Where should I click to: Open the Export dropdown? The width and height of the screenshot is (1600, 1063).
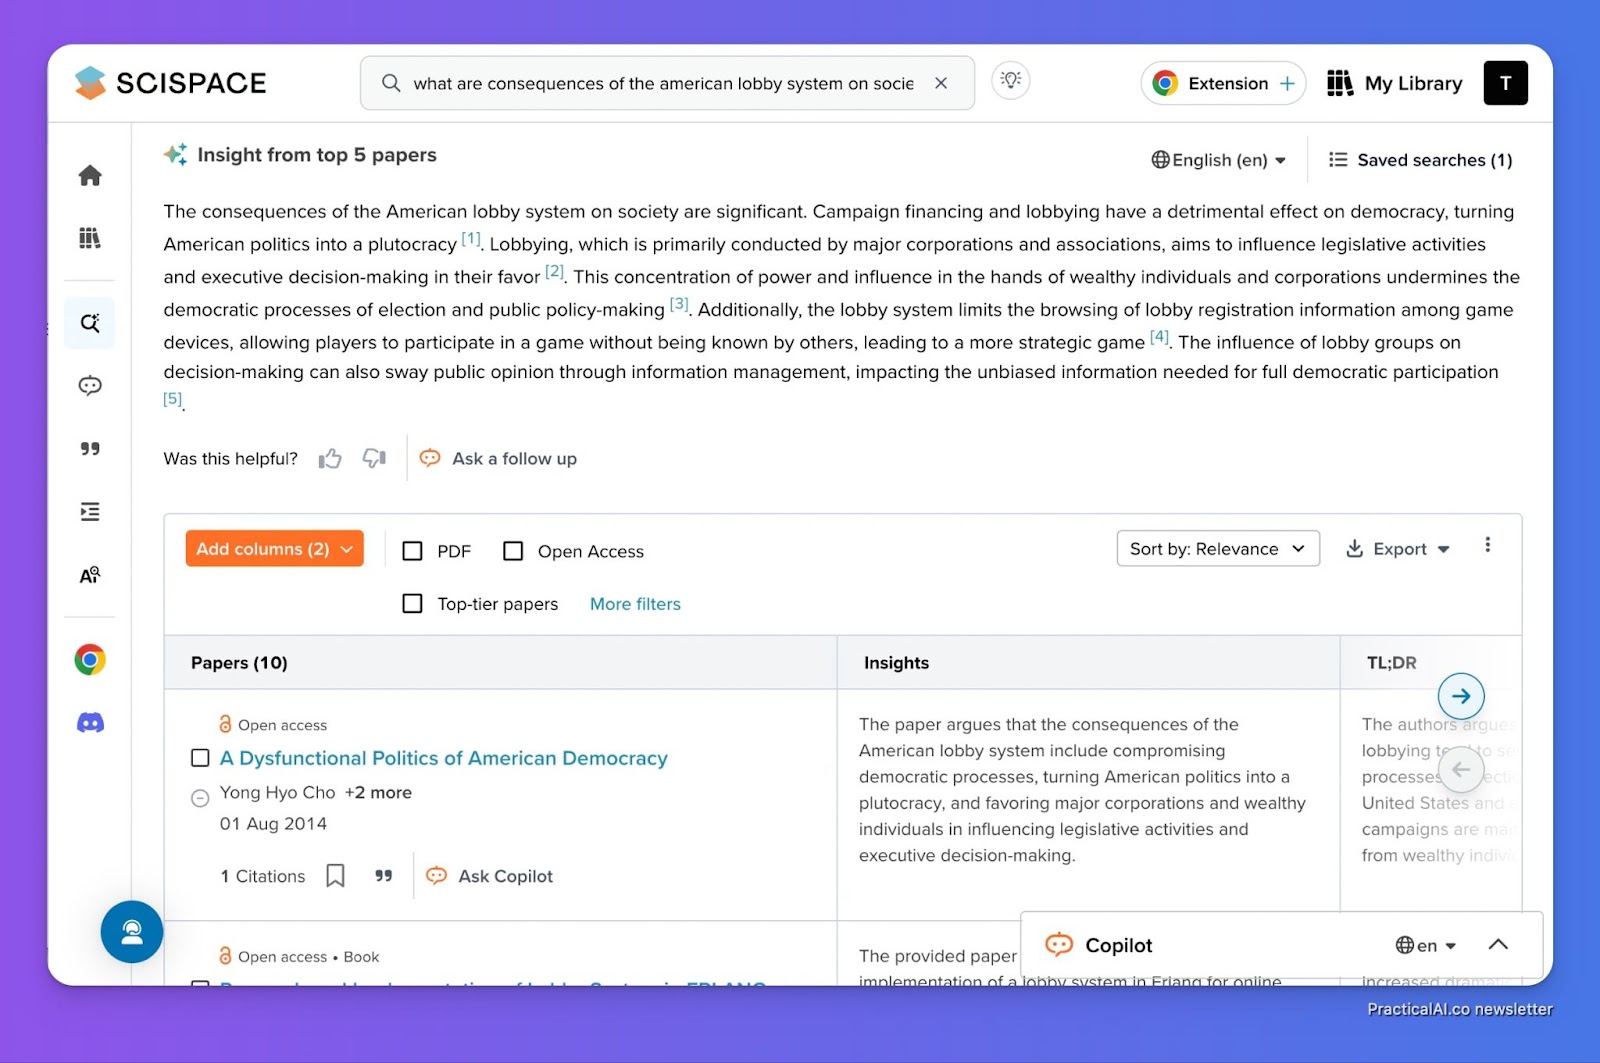1398,549
